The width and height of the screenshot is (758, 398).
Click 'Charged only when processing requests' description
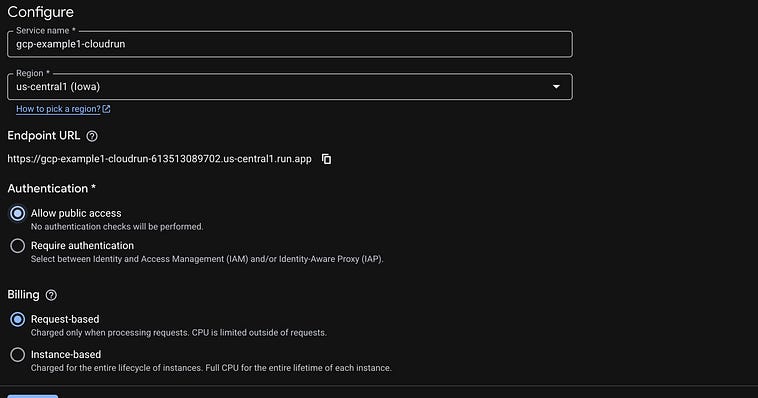[179, 333]
